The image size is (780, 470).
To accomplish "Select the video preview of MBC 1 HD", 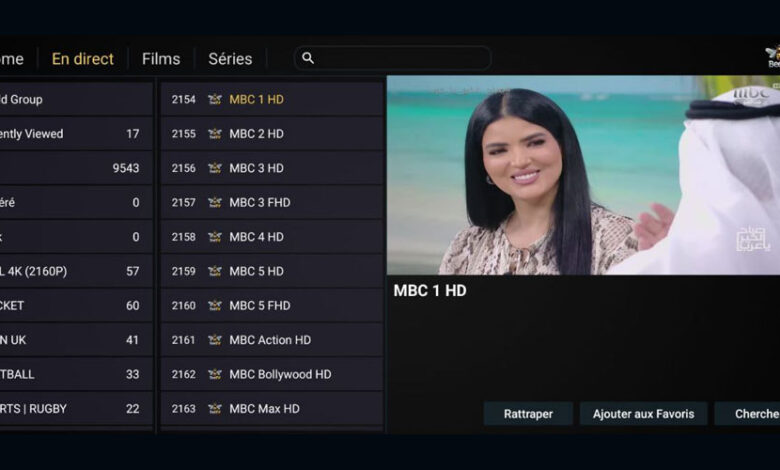I will point(583,175).
